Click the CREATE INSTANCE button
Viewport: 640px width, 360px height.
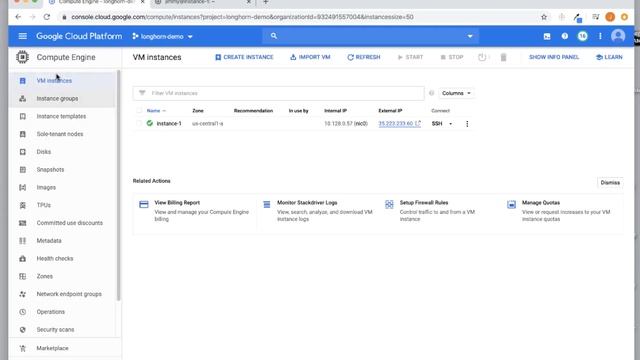(244, 57)
